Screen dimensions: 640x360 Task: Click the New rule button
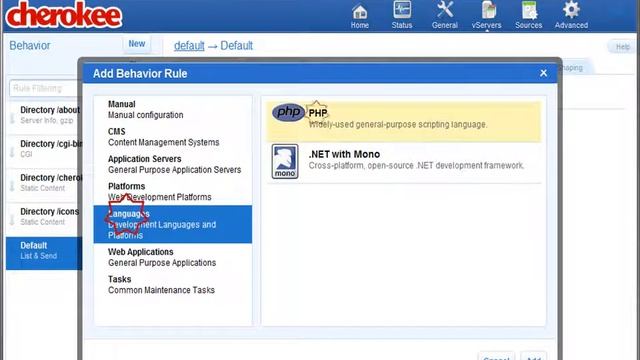pyautogui.click(x=137, y=44)
